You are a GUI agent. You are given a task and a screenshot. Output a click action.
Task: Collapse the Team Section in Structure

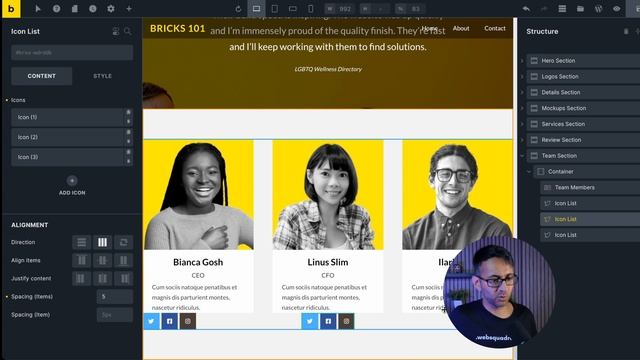point(522,156)
